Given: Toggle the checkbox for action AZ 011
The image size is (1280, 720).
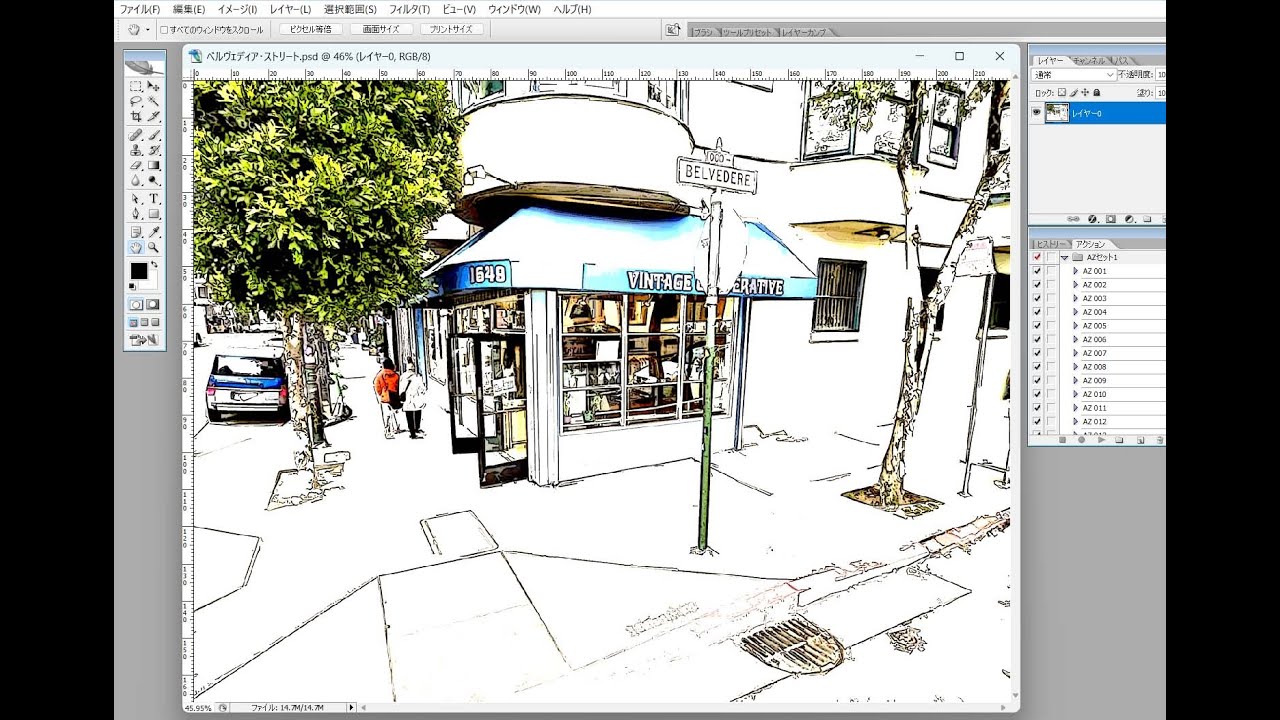Looking at the screenshot, I should click(x=1037, y=408).
